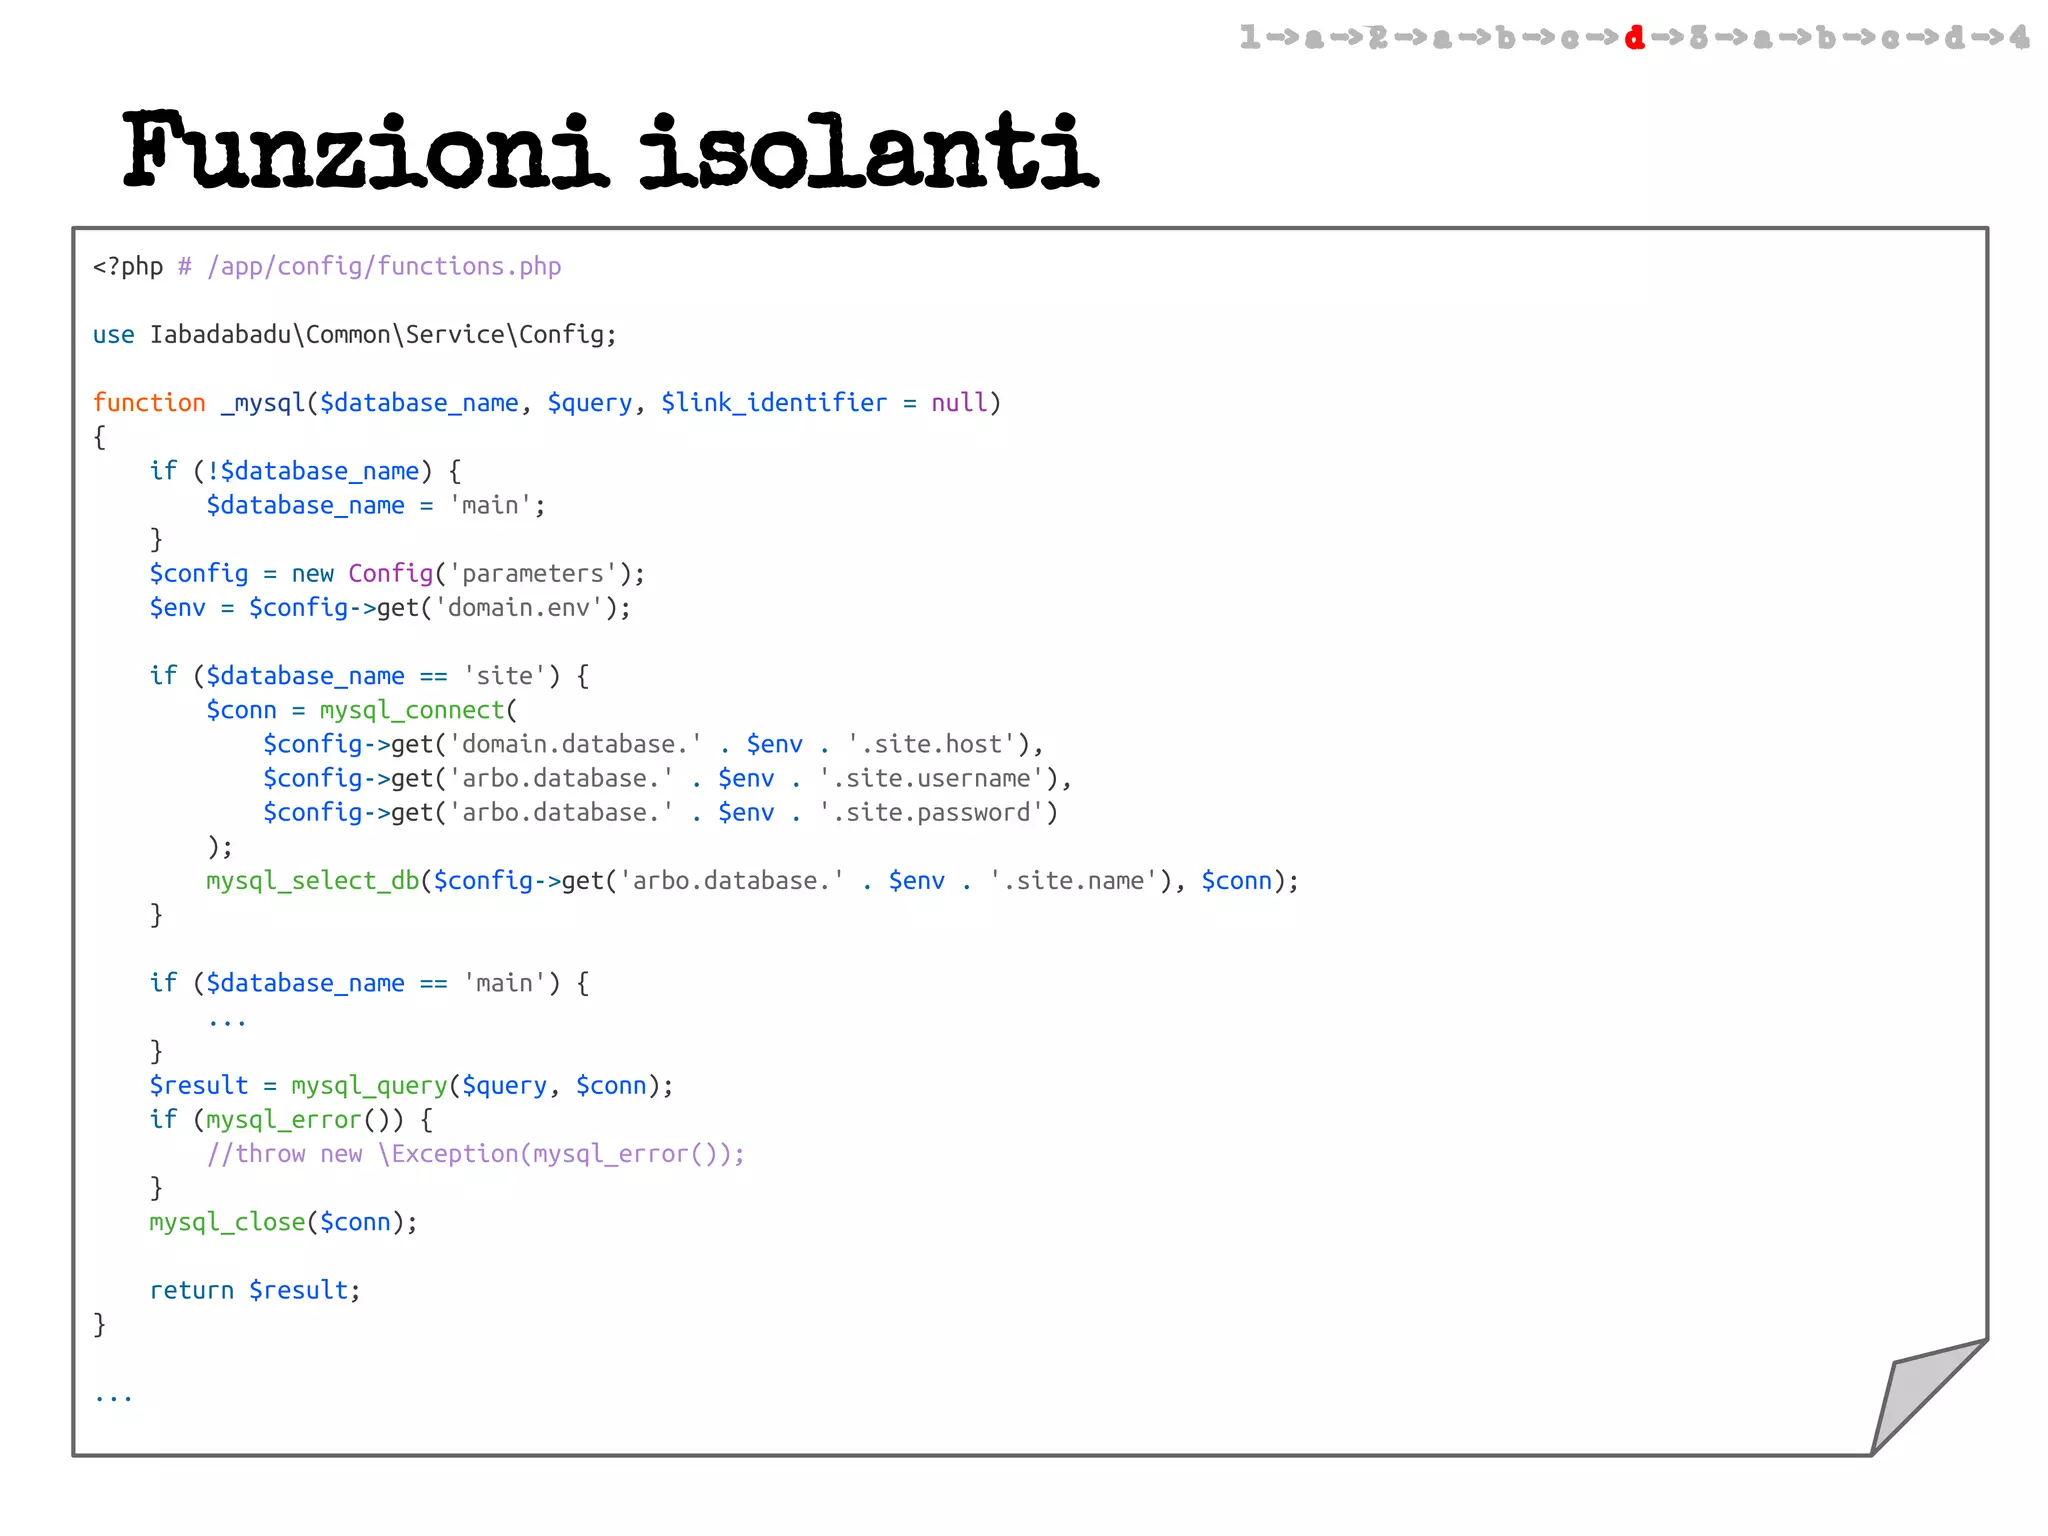Click the "== 'main') {" condition line
The image size is (2048, 1536).
[369, 983]
